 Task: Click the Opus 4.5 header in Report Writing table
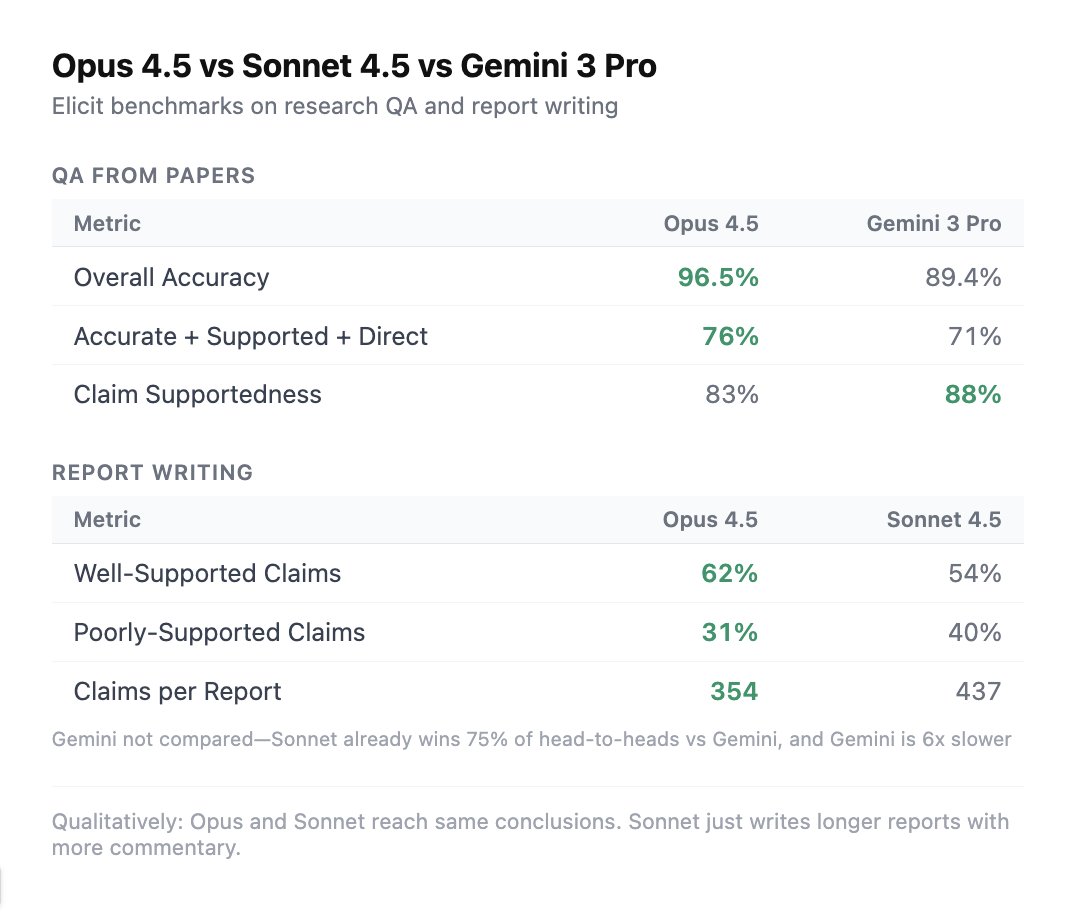click(x=710, y=520)
